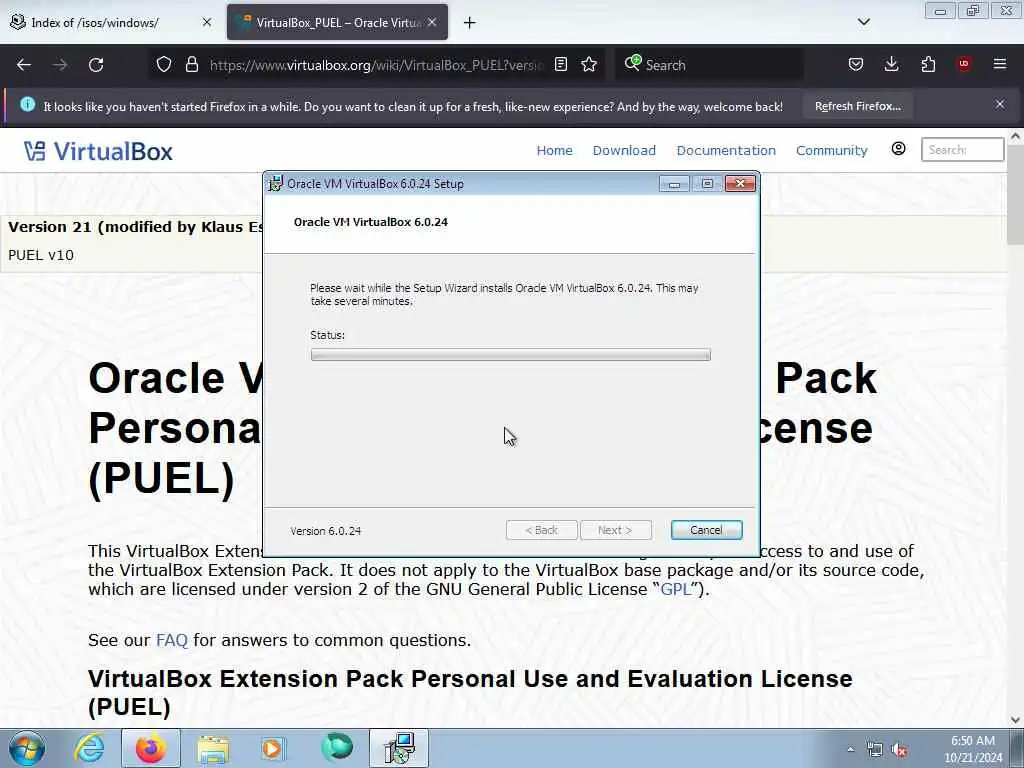
Task: Open the FAQ link
Action: (172, 640)
